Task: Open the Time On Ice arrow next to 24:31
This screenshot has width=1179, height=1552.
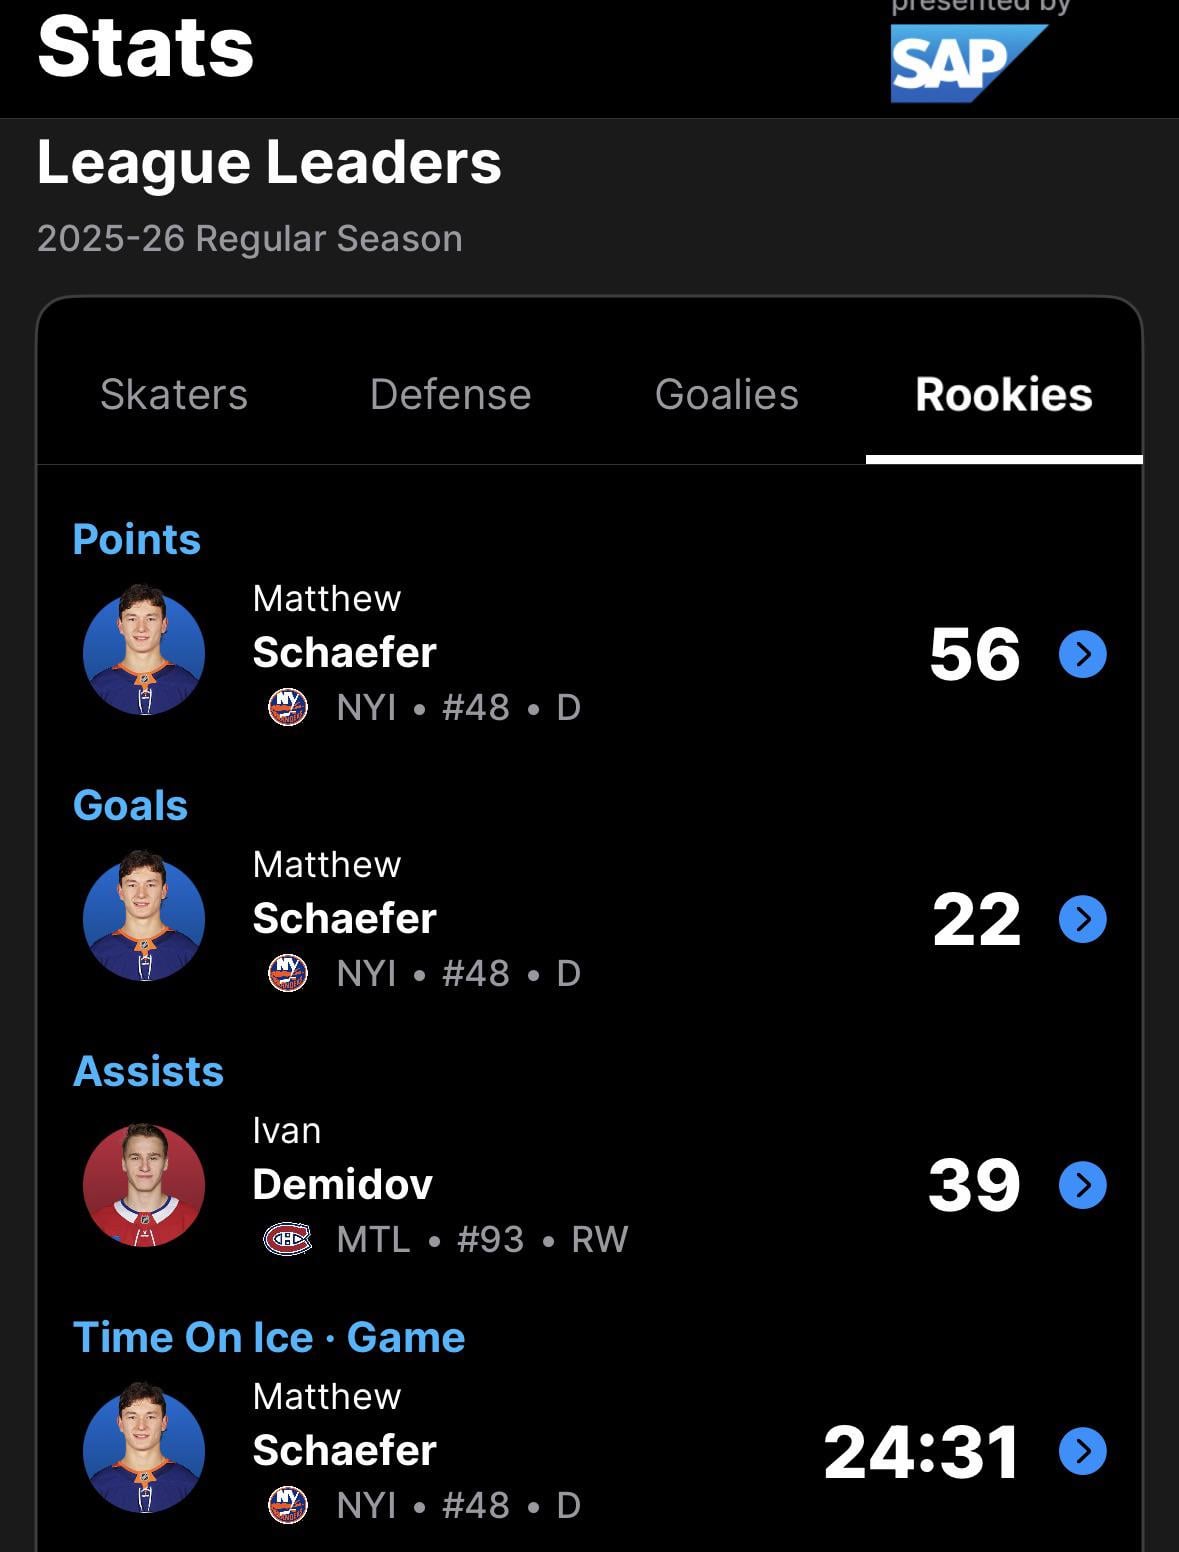Action: (1082, 1451)
